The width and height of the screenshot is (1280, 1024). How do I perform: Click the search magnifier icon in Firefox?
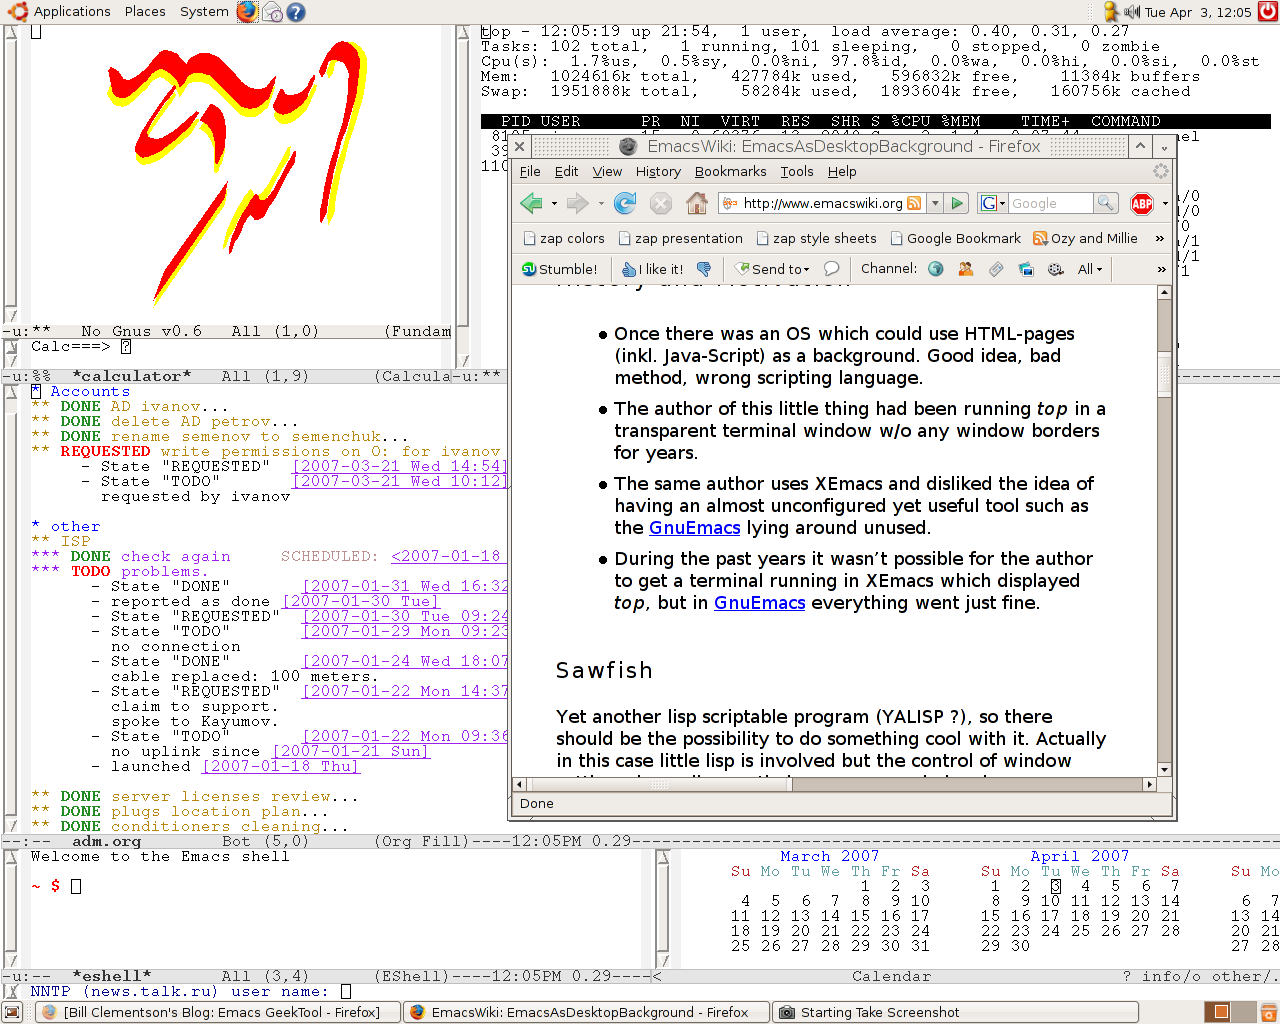(x=1105, y=203)
